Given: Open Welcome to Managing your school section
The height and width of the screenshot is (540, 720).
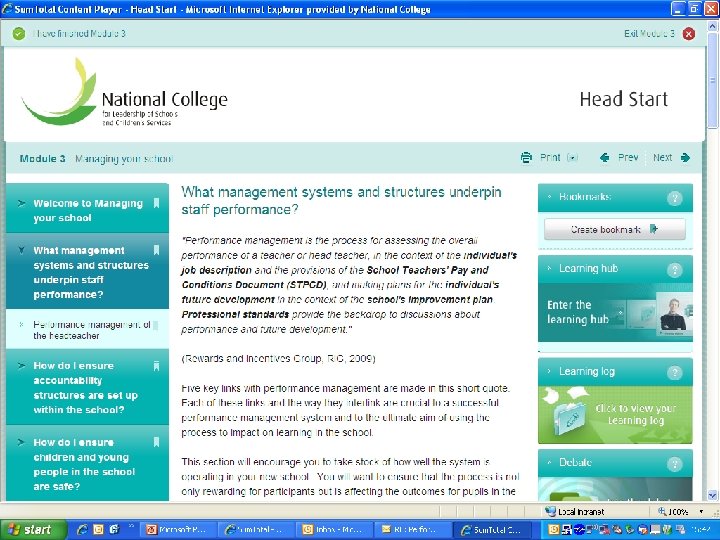Looking at the screenshot, I should (88, 210).
